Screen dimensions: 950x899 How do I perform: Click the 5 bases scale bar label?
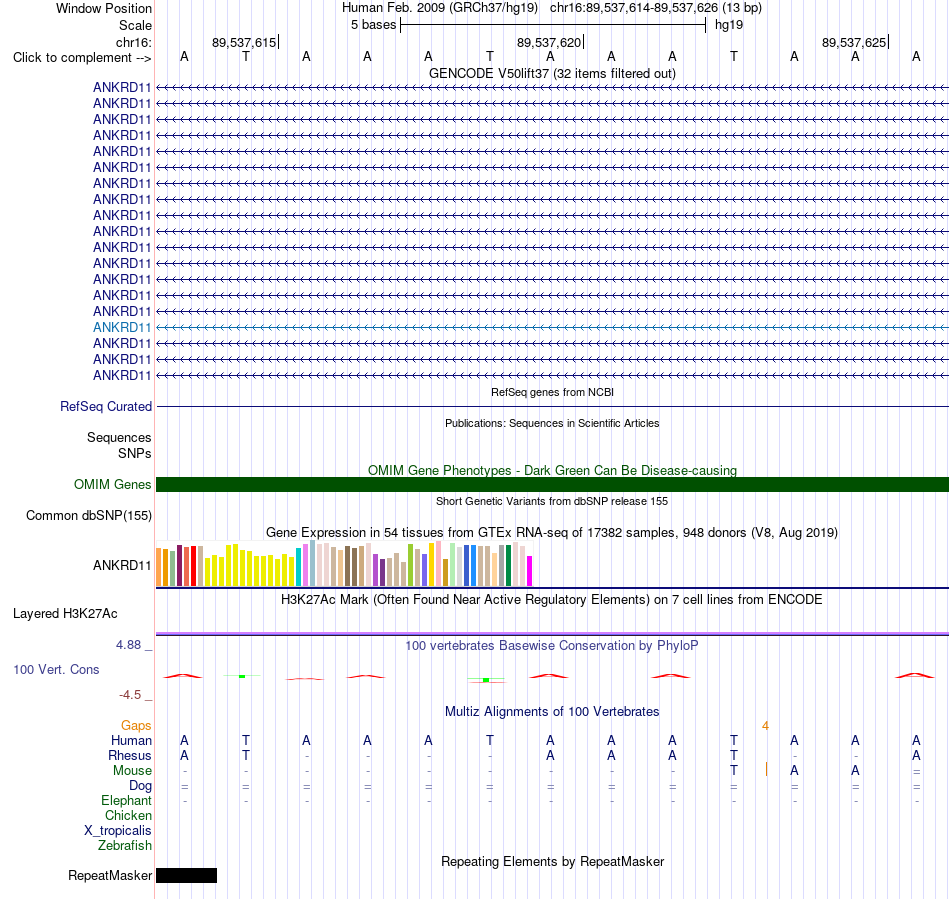(x=373, y=25)
